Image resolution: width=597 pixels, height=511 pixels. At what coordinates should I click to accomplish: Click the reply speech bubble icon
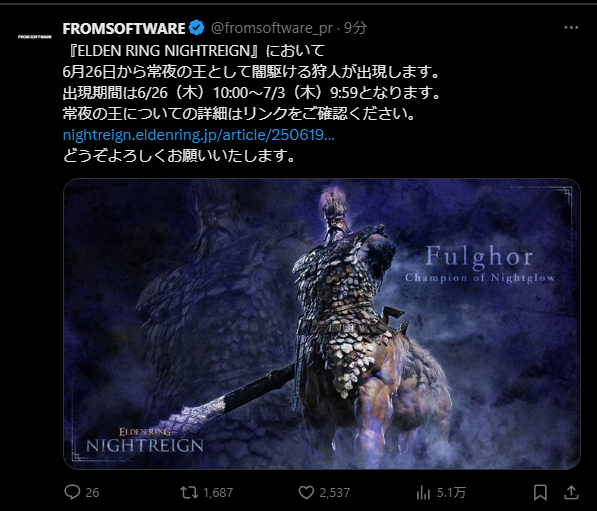tap(72, 492)
